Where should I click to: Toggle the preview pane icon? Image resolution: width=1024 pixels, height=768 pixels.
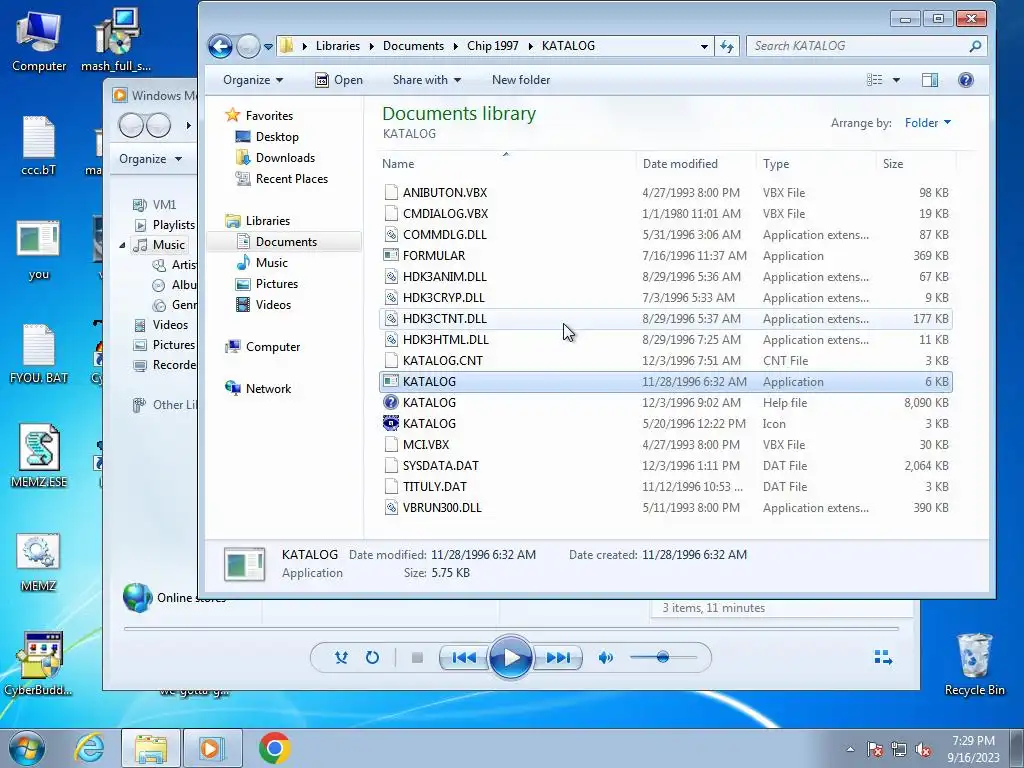click(930, 80)
